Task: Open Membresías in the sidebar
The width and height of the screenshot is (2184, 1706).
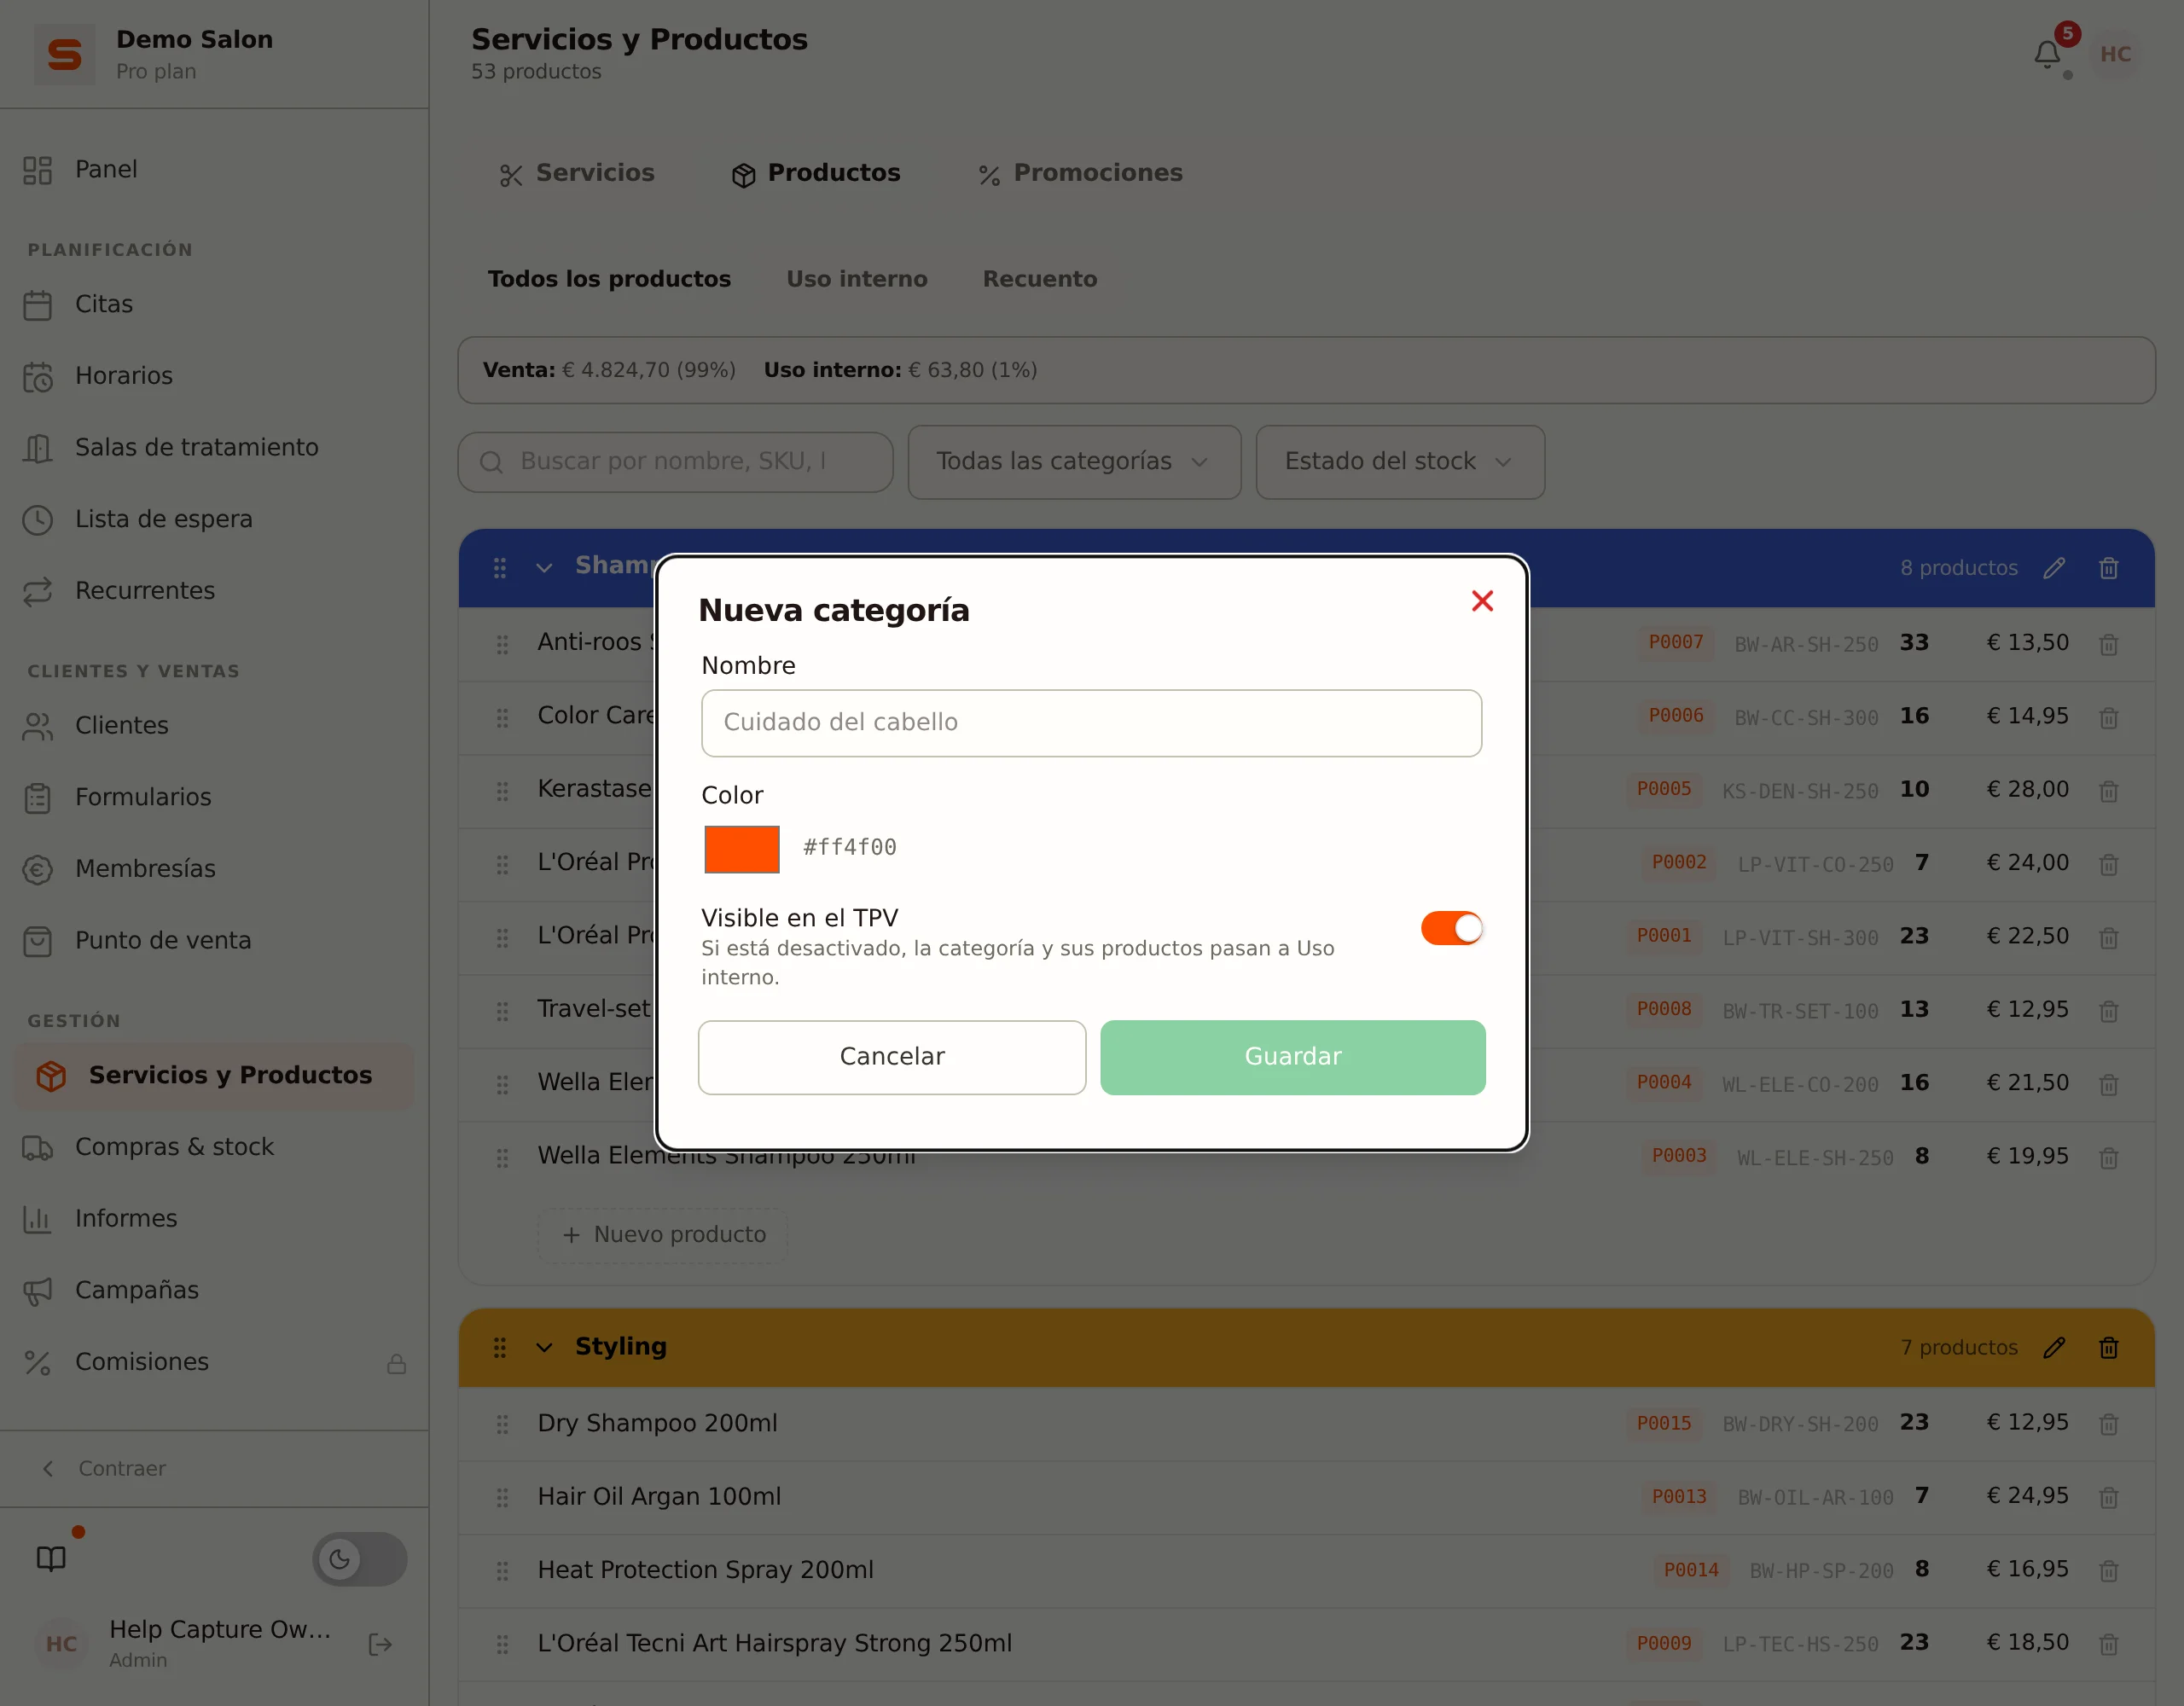Action: click(214, 869)
